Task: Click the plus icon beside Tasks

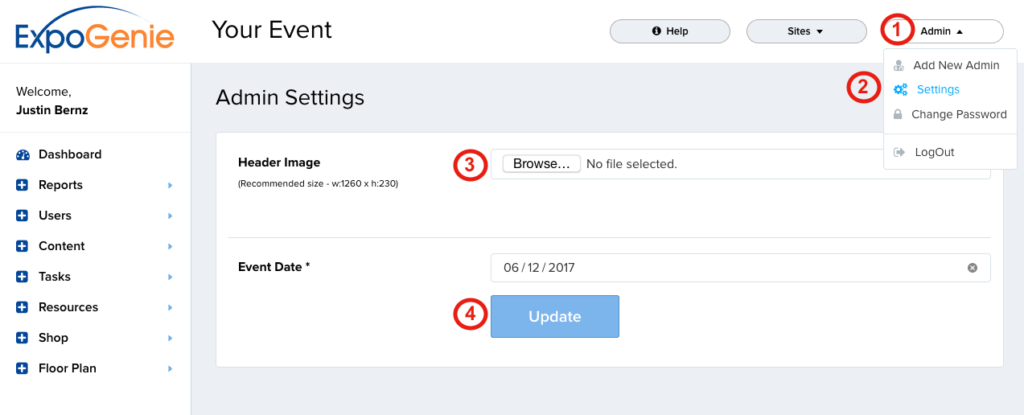Action: (22, 277)
